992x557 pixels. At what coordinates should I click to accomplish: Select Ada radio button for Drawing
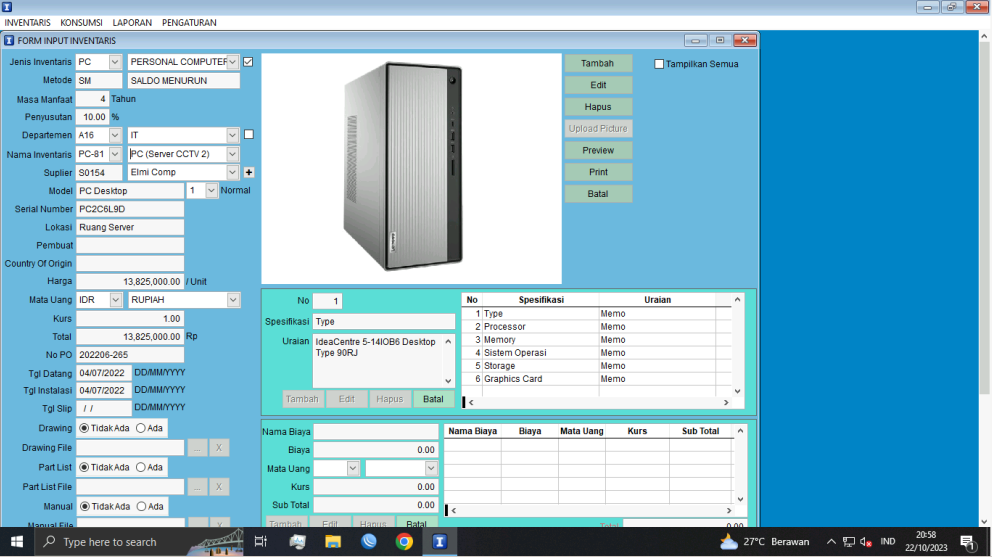click(141, 428)
